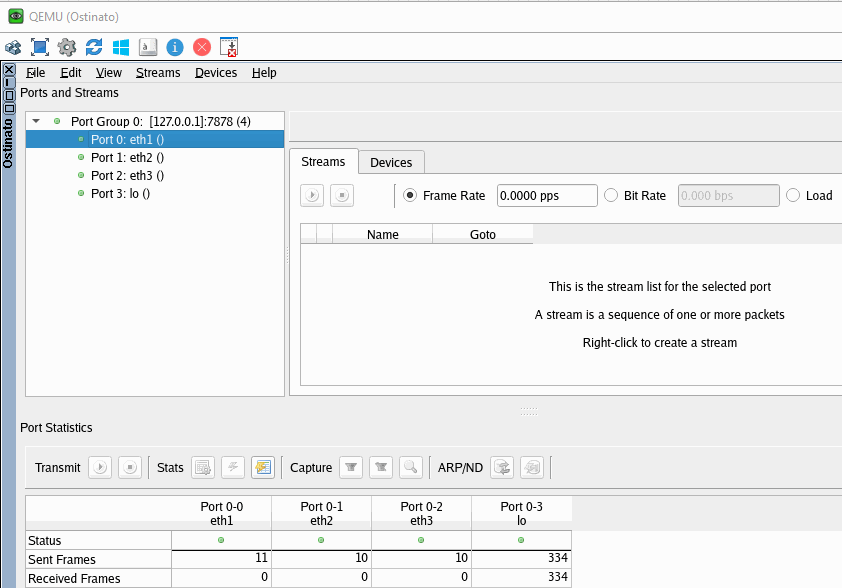Open the stats filter columns icon
Screen dimensions: 842x588
coord(262,467)
